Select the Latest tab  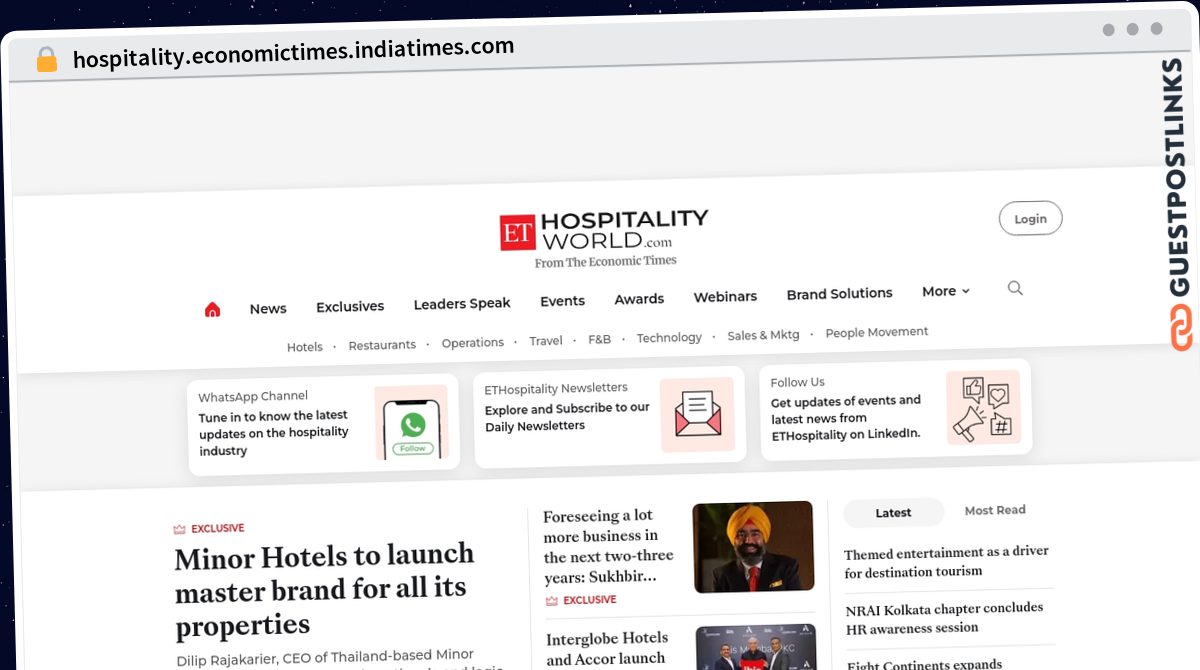click(x=893, y=513)
